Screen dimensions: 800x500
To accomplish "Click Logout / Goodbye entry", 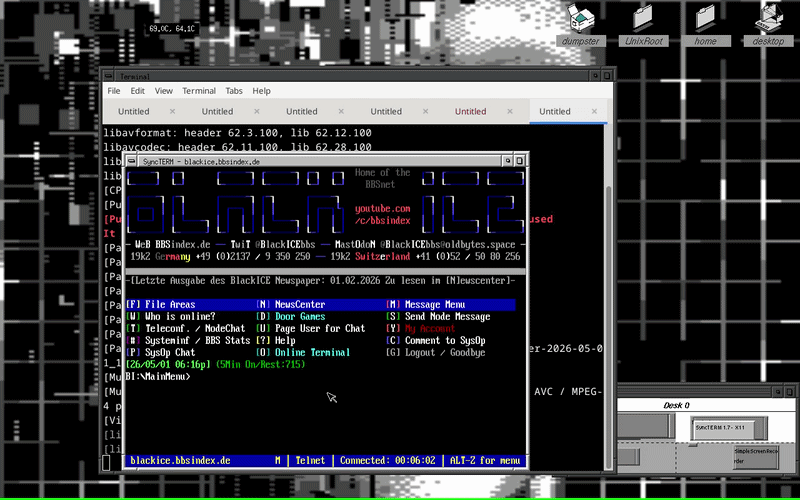I will [436, 353].
